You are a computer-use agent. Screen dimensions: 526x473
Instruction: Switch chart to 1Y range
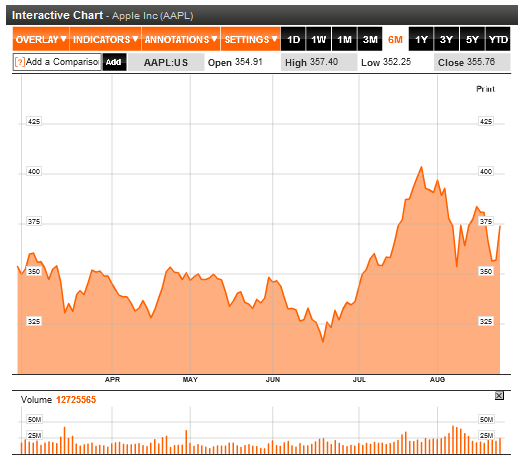point(421,40)
